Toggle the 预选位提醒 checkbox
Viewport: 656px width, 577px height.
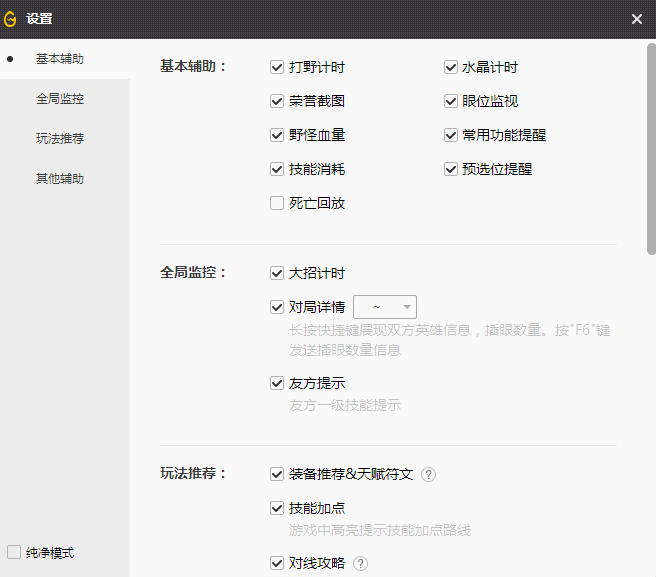pyautogui.click(x=451, y=170)
